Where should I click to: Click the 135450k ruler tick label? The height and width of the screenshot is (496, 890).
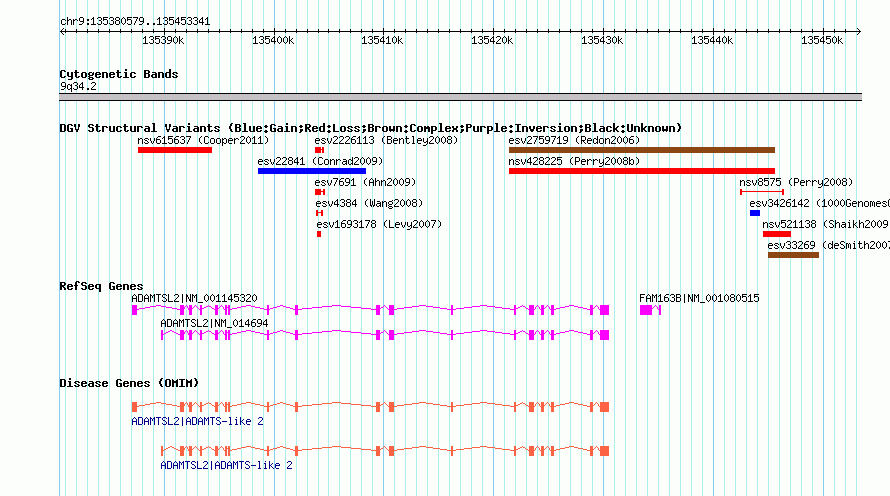click(x=822, y=40)
